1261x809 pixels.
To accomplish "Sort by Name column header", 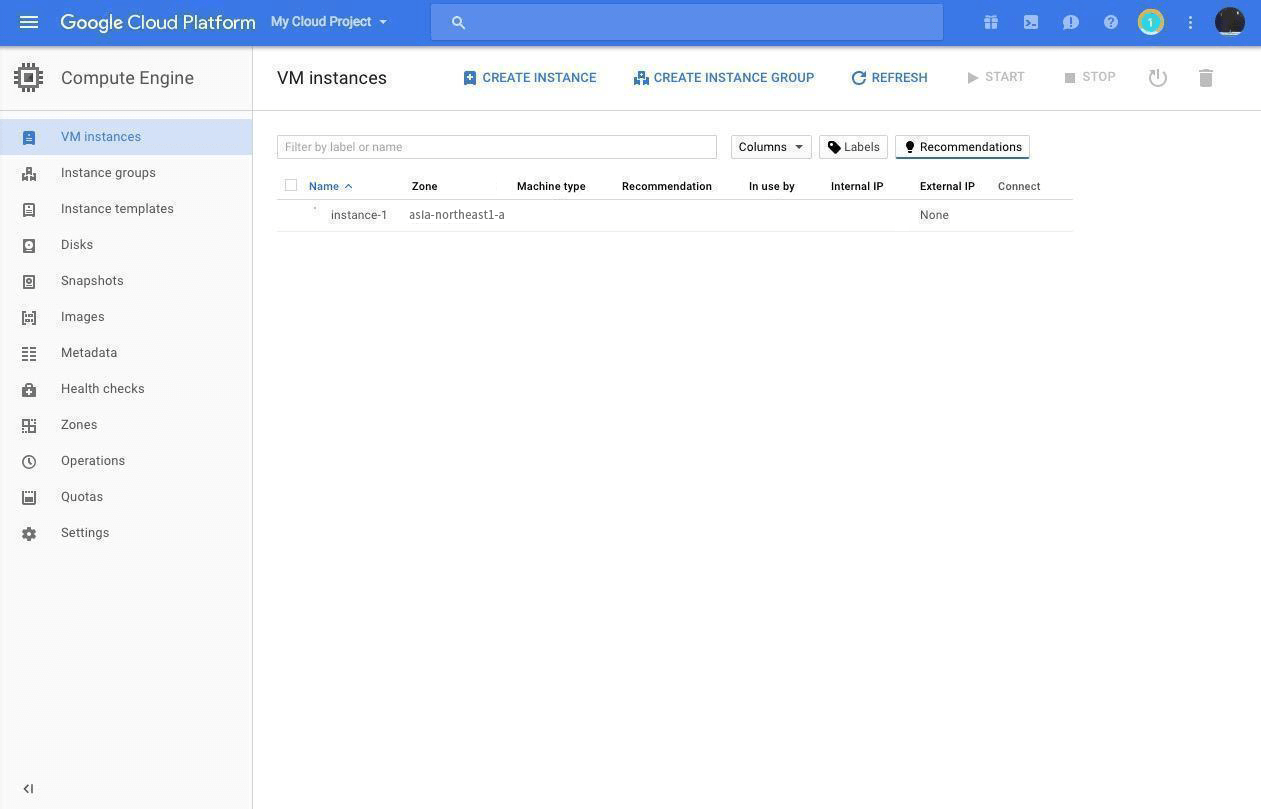I will (x=330, y=186).
